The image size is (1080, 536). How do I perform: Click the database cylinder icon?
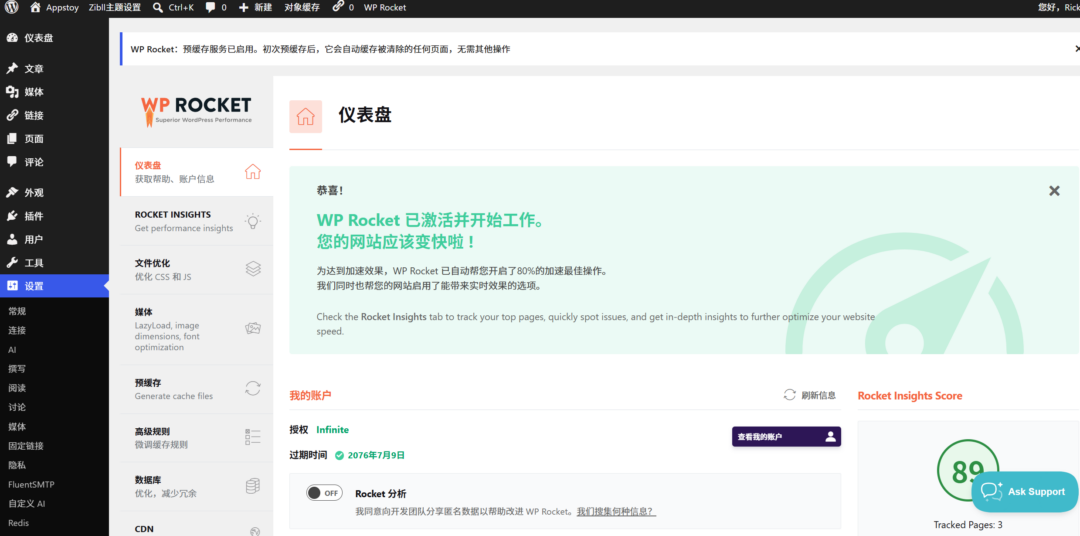tap(253, 486)
